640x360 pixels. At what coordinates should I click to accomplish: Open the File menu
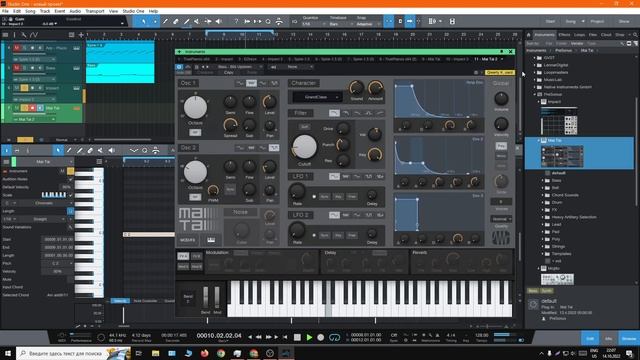click(5, 11)
